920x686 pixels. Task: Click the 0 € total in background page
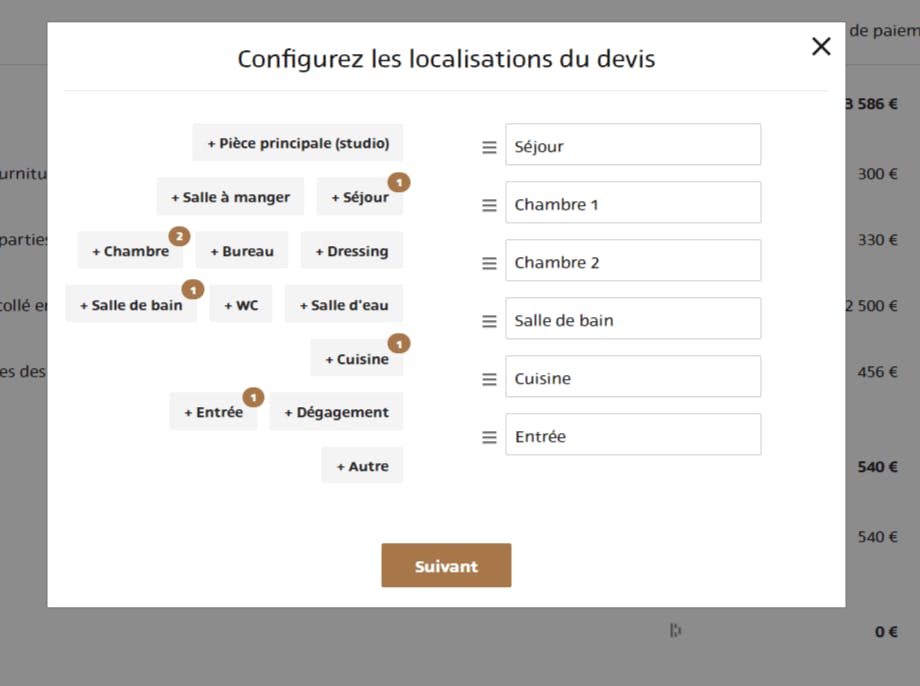[x=886, y=631]
